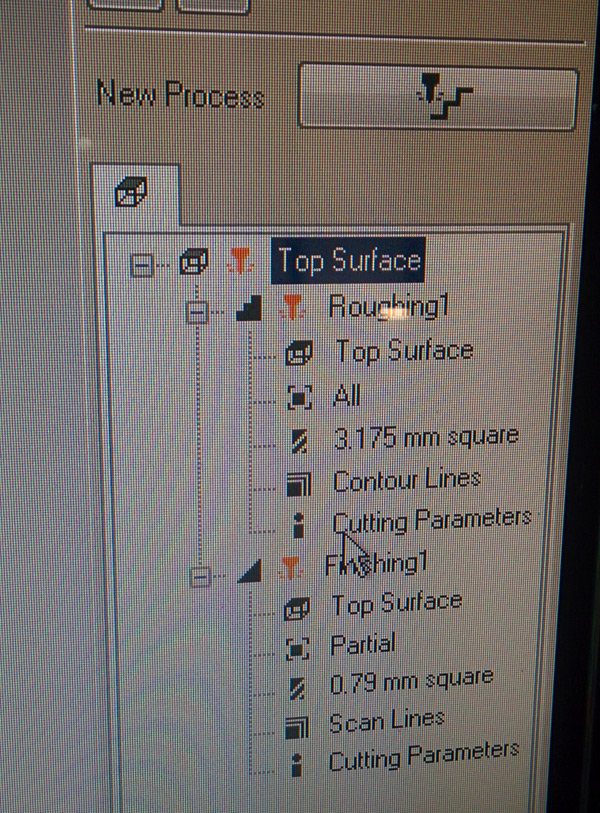
Task: Click the orange cutter icon beside Finishing1
Action: 290,569
